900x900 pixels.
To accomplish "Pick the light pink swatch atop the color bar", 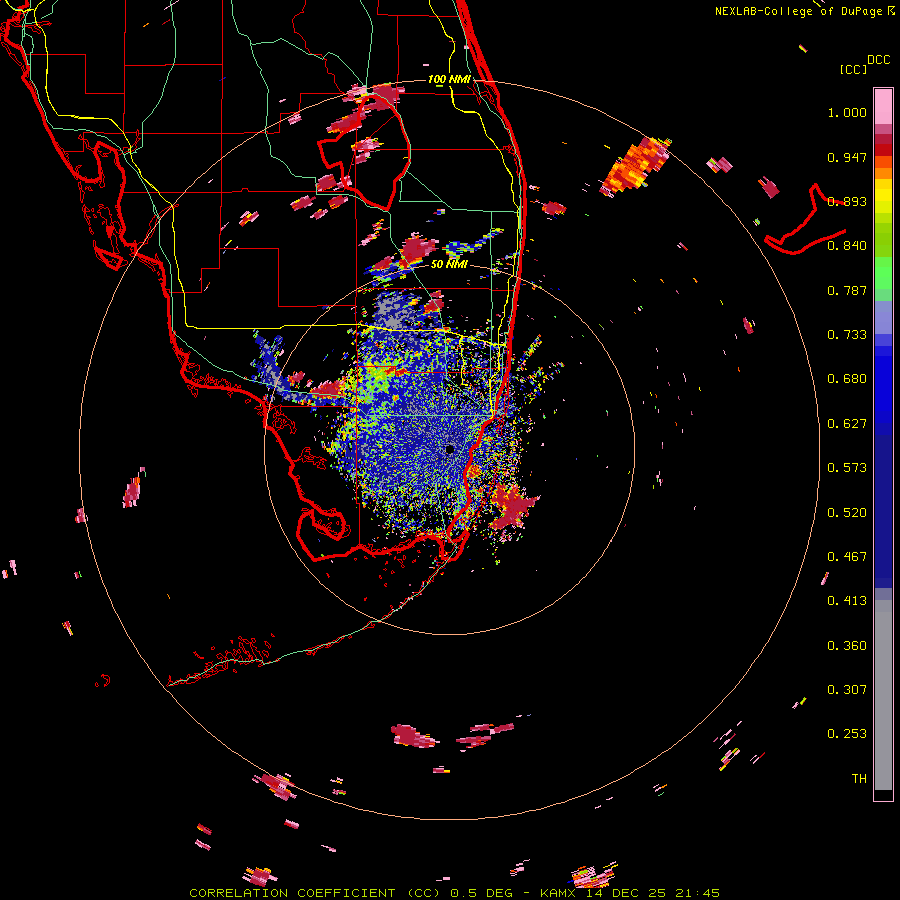I will [x=883, y=106].
